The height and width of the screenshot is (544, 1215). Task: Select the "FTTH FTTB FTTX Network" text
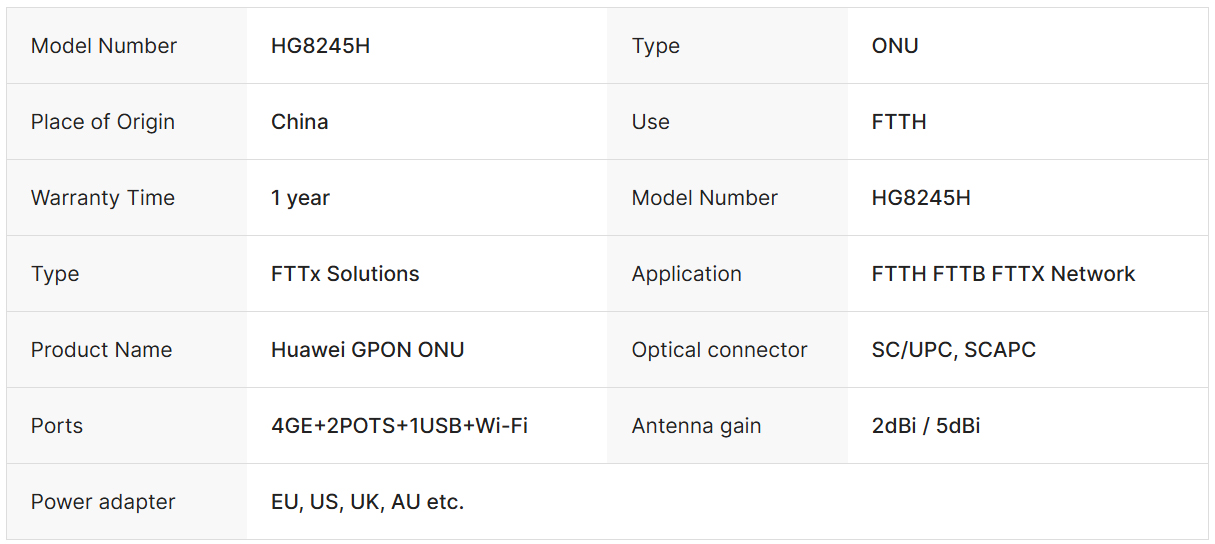1003,274
